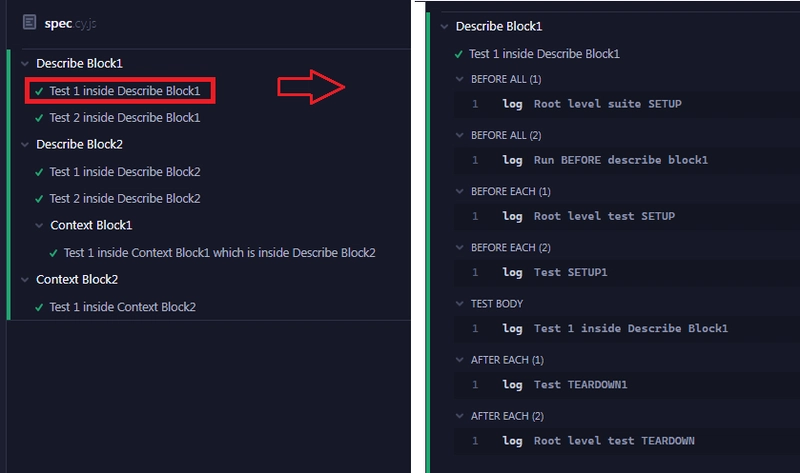Select Test 2 inside Describe Block1

125,118
